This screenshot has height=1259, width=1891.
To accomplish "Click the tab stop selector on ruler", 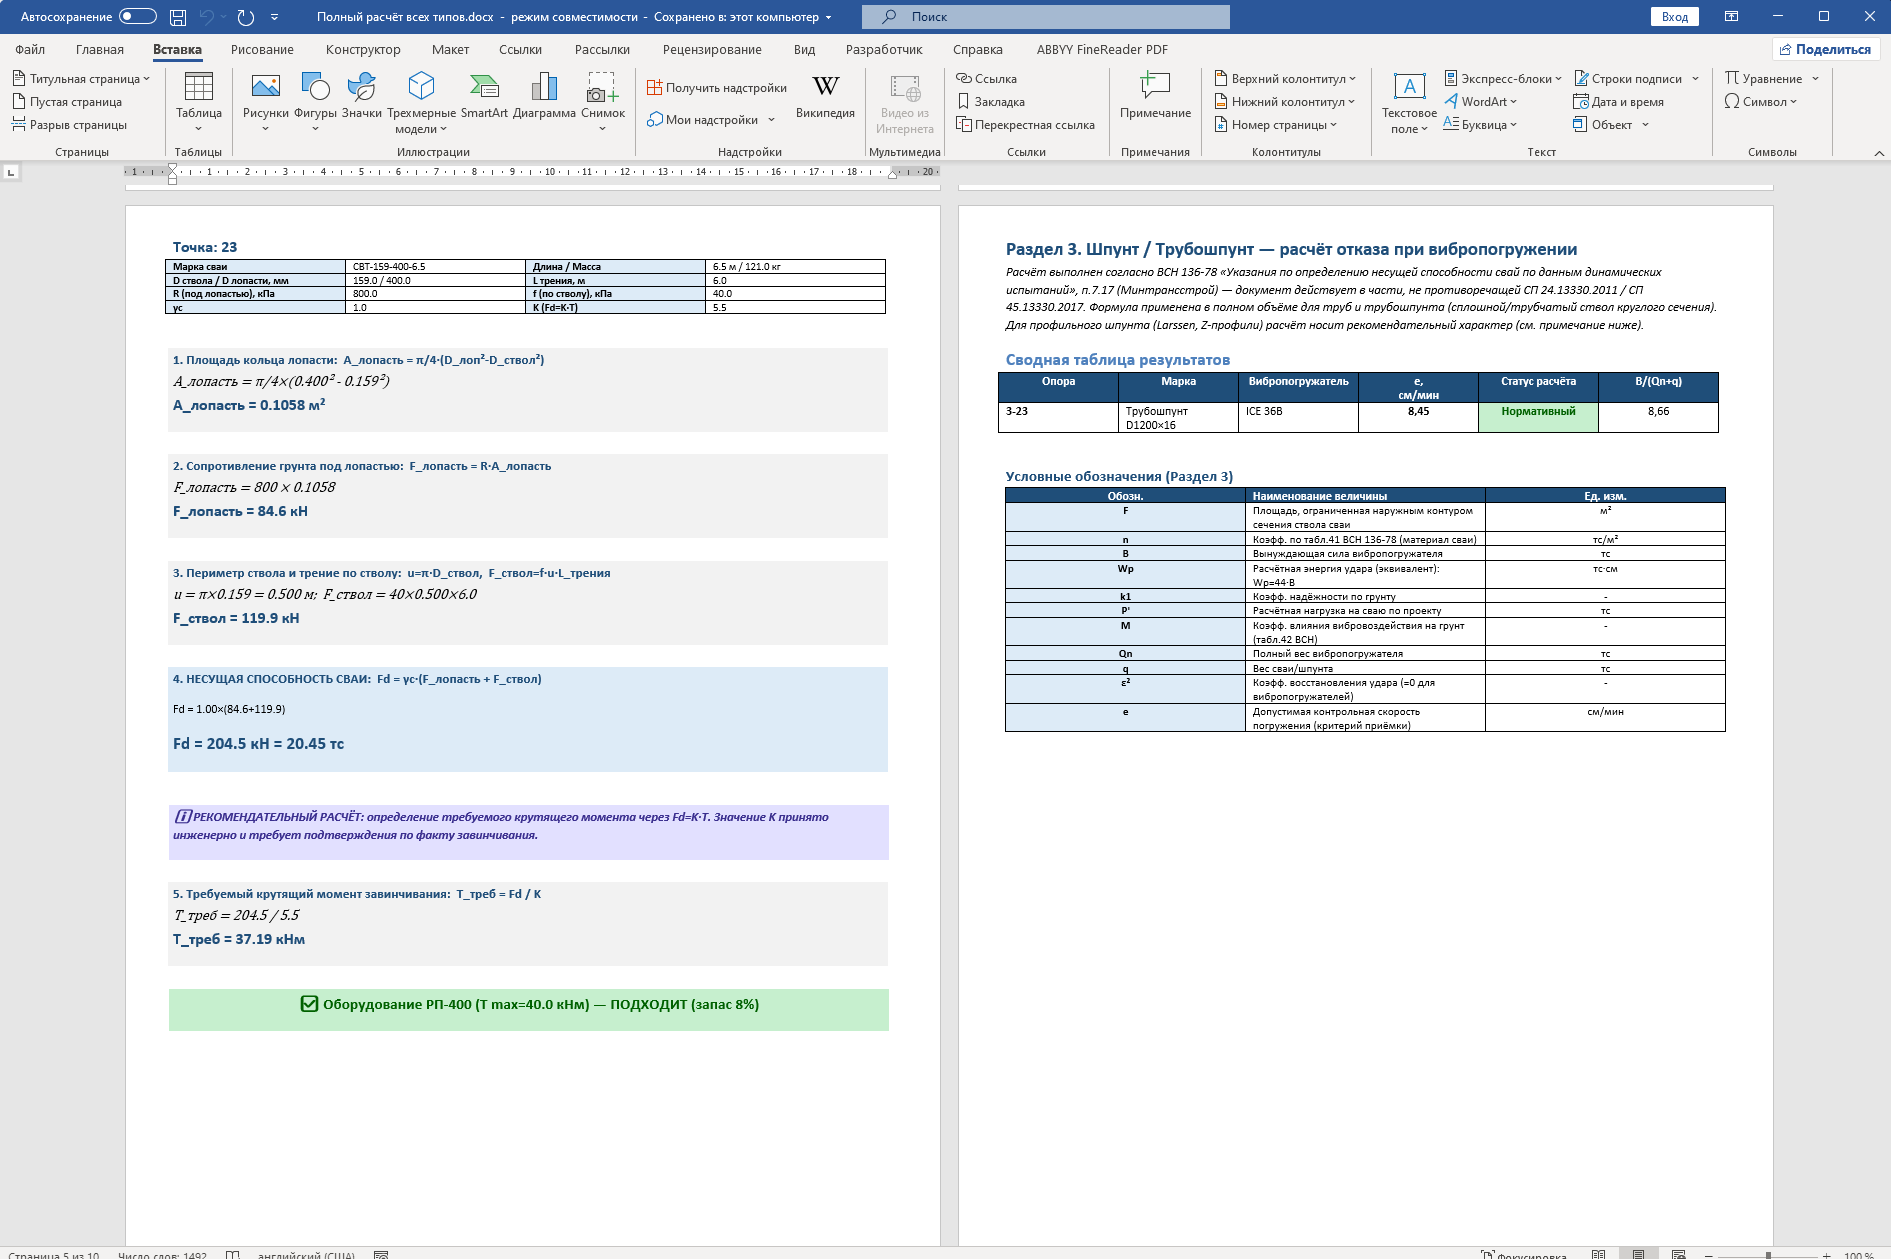I will pyautogui.click(x=11, y=172).
